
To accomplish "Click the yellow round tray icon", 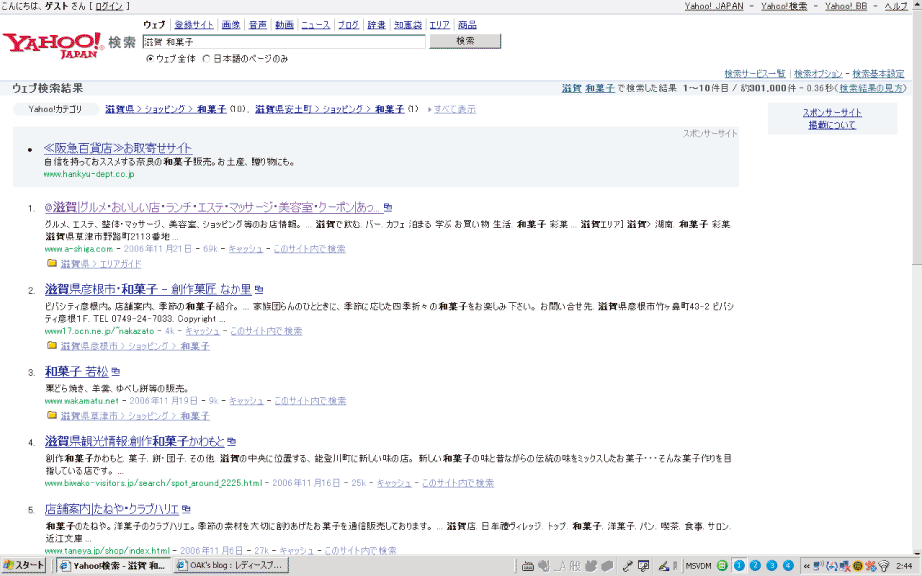I will click(x=858, y=566).
